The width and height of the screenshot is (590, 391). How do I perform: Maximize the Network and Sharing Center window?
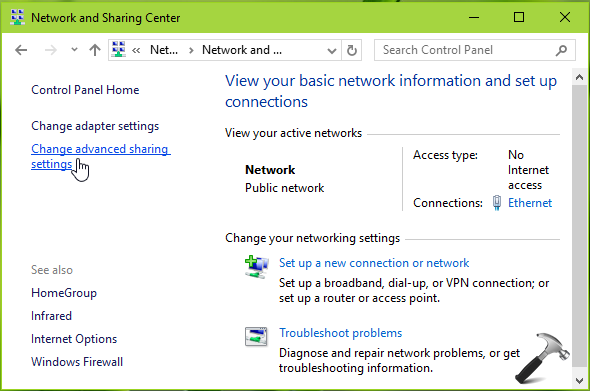519,17
